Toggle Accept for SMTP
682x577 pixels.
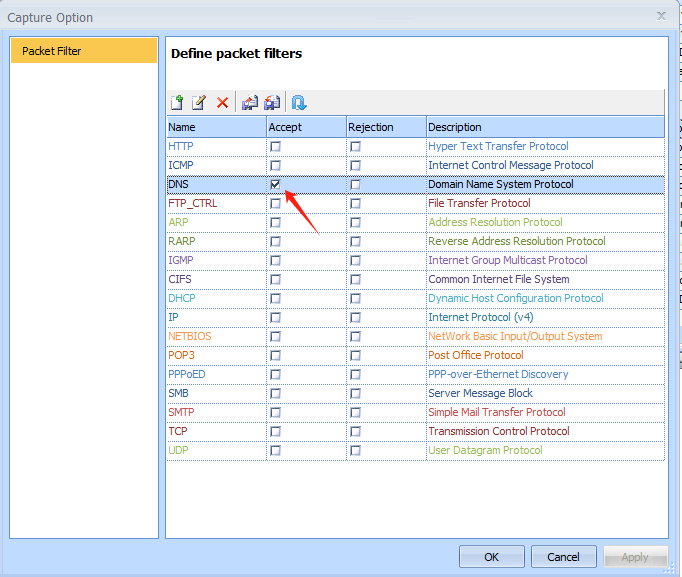tap(275, 413)
